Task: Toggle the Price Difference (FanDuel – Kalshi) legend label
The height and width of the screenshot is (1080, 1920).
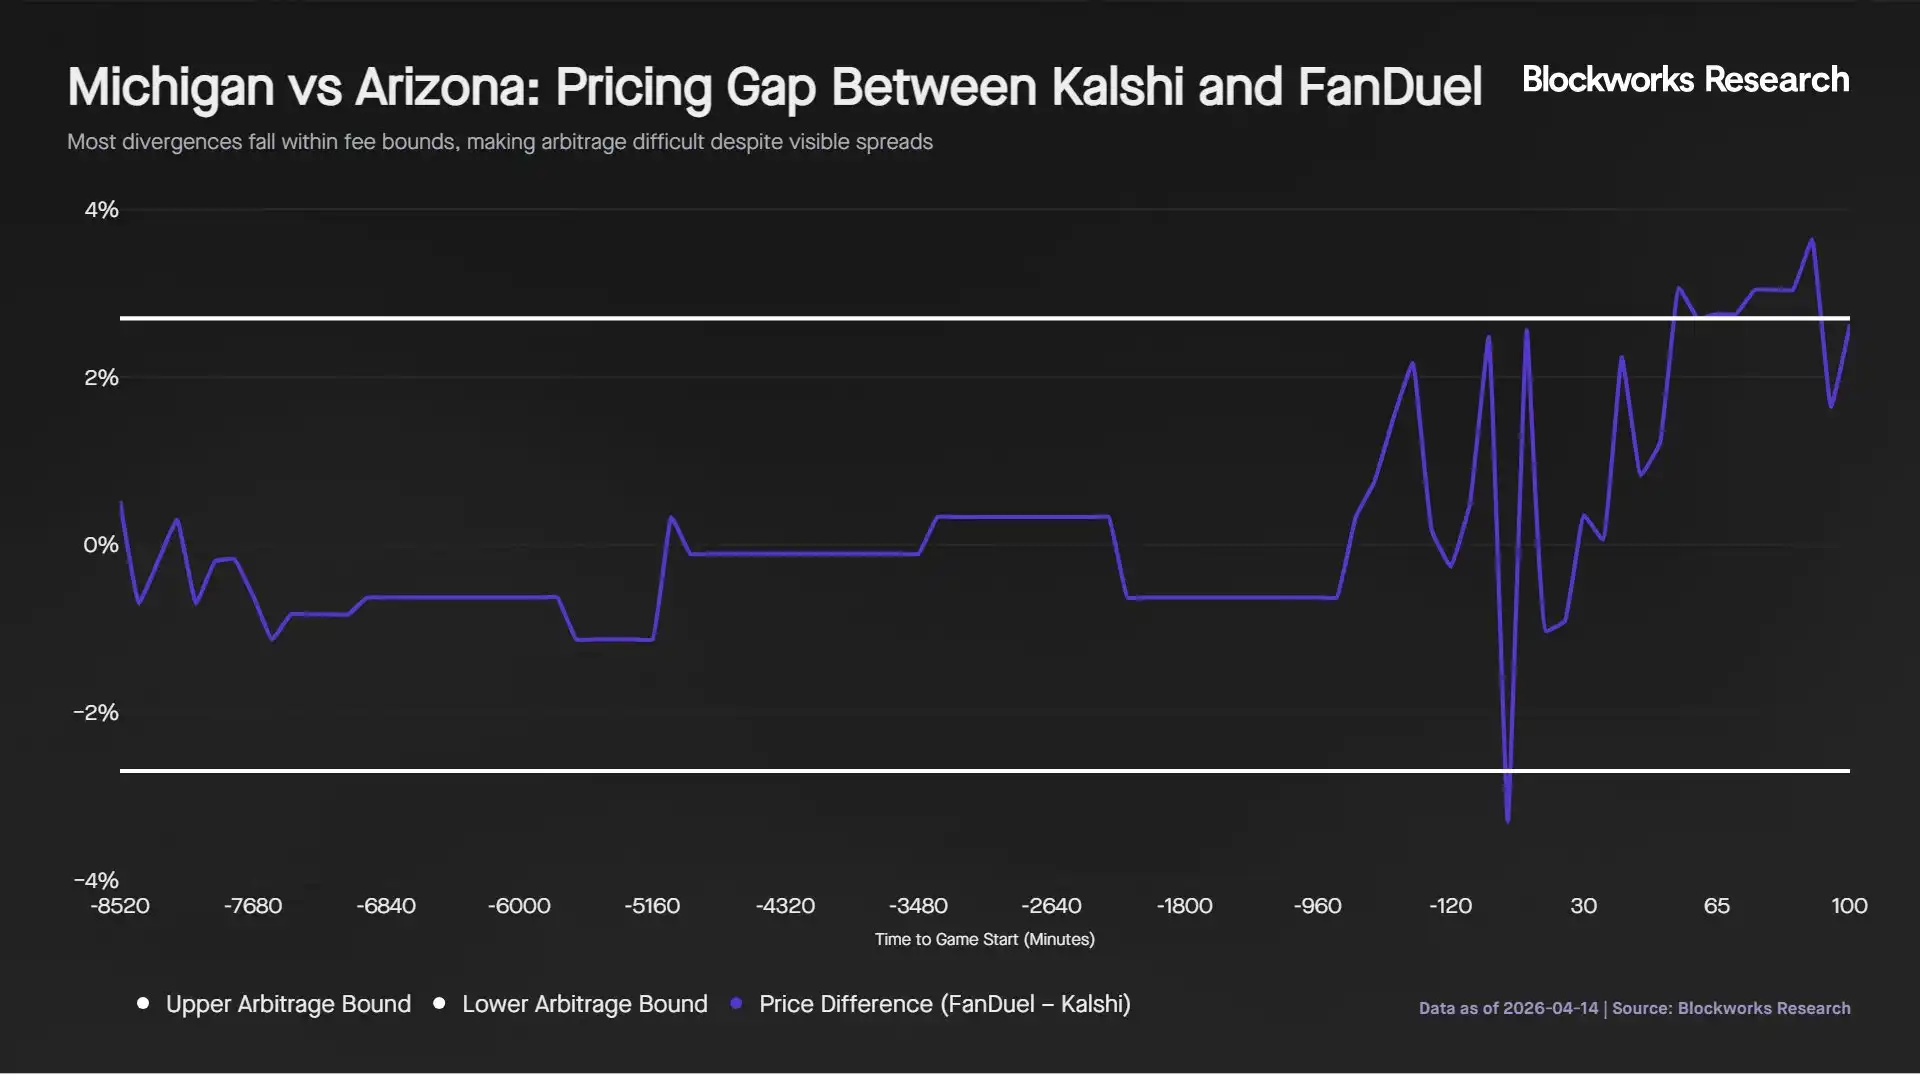Action: (944, 1004)
